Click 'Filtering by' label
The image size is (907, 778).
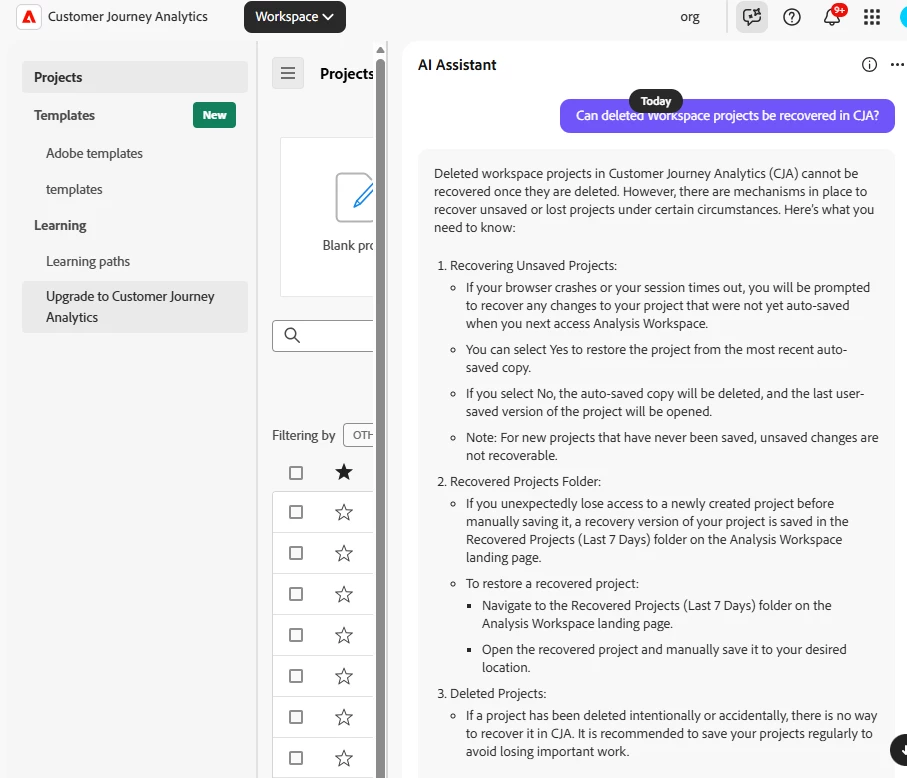point(304,435)
